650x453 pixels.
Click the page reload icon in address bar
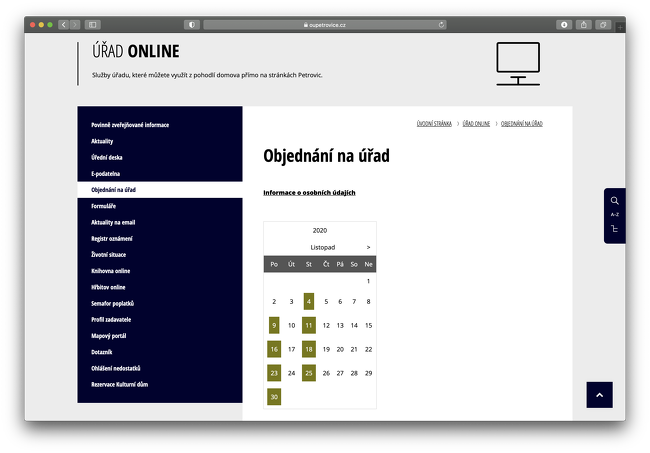[x=441, y=24]
